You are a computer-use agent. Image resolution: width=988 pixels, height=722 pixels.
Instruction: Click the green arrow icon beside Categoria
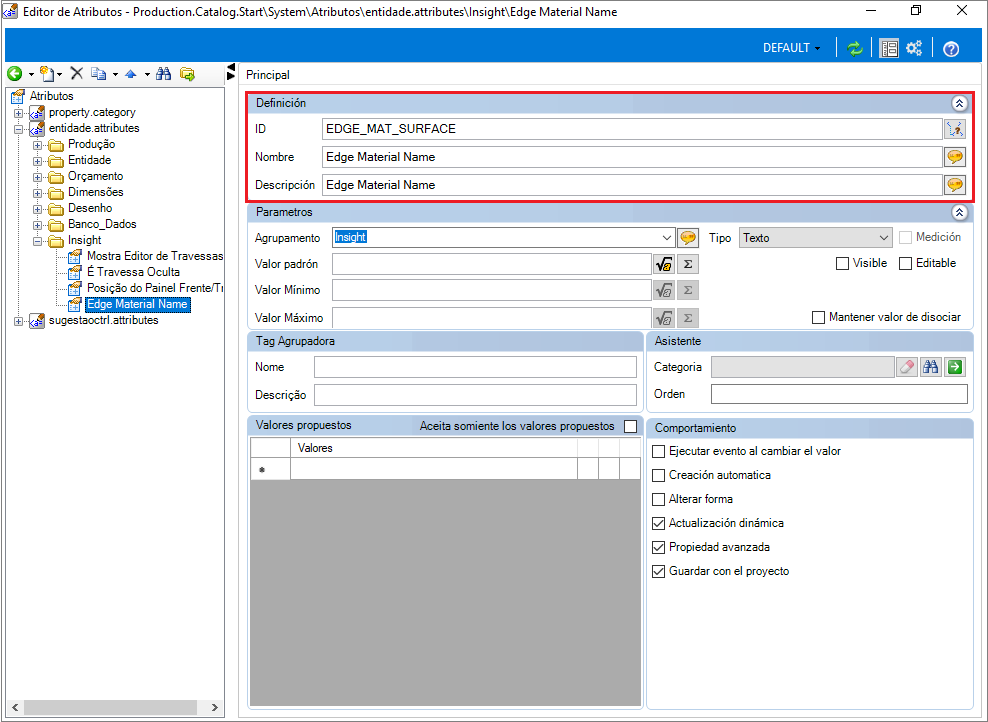coord(955,367)
